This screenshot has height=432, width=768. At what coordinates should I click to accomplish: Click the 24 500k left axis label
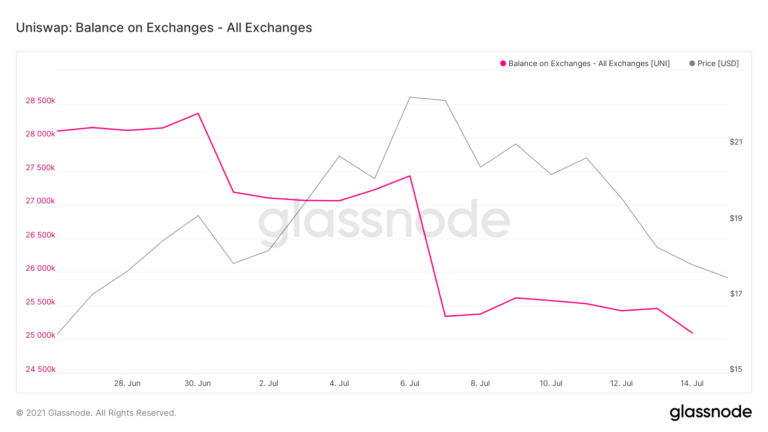[40, 370]
